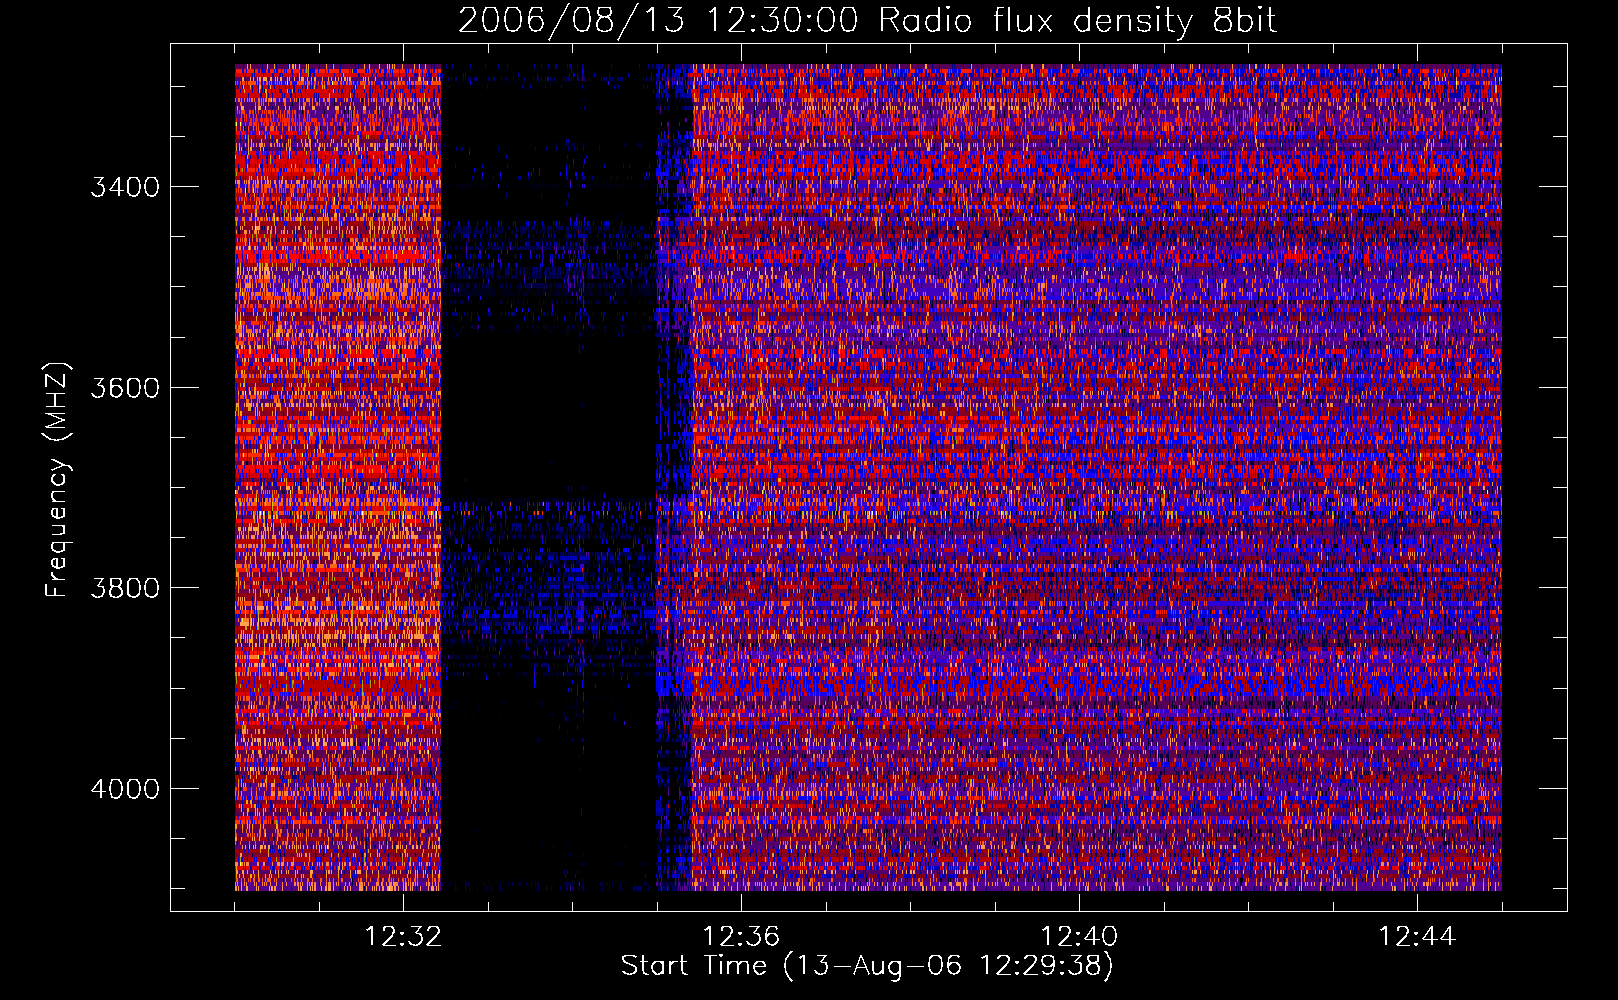Viewport: 1618px width, 1000px height.
Task: Click the 12:32 time tick label
Action: [403, 937]
